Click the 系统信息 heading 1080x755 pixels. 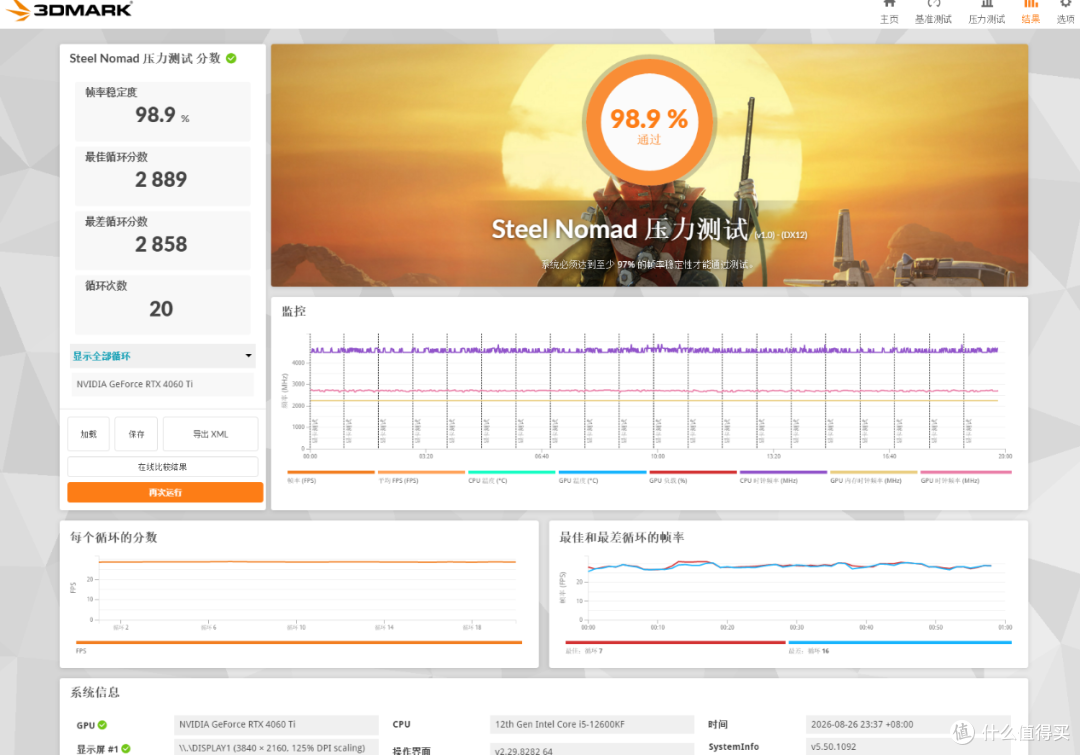click(95, 692)
